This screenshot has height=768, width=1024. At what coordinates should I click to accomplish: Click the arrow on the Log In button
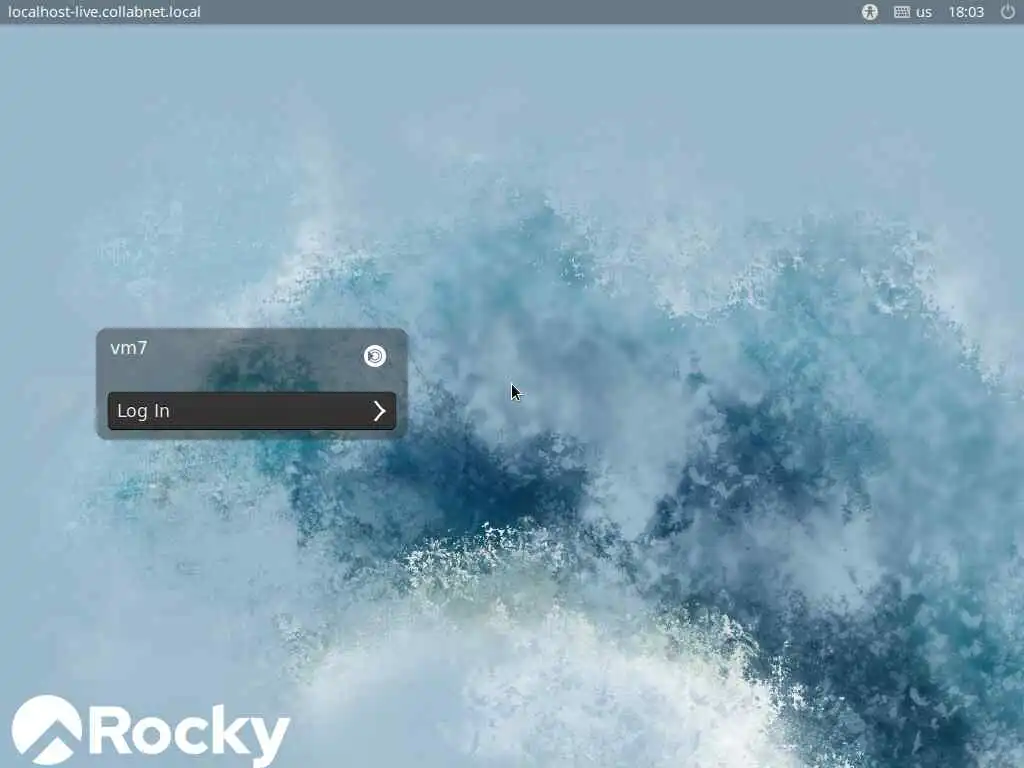pos(379,411)
